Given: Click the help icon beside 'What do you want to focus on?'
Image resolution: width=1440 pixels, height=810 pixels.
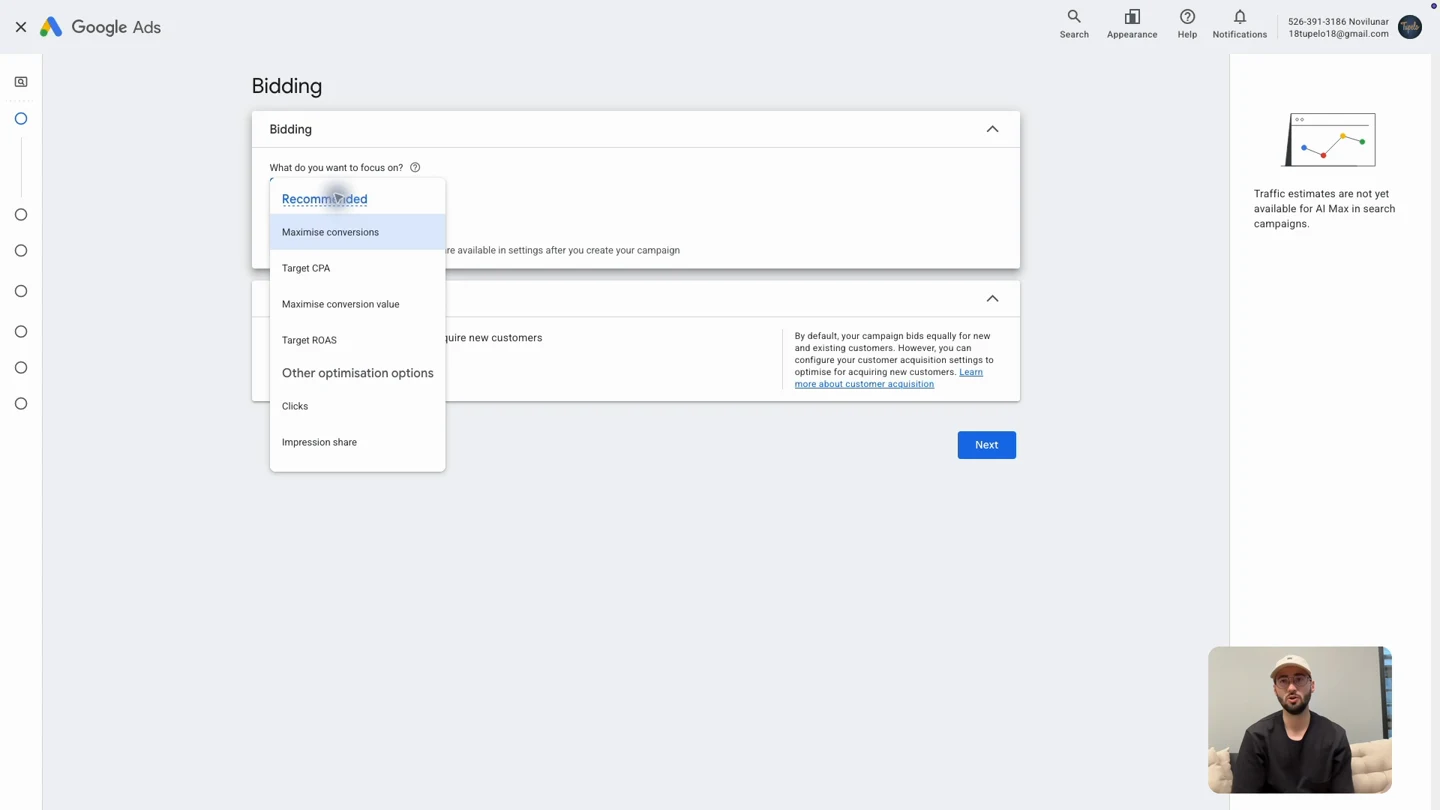Looking at the screenshot, I should (415, 167).
